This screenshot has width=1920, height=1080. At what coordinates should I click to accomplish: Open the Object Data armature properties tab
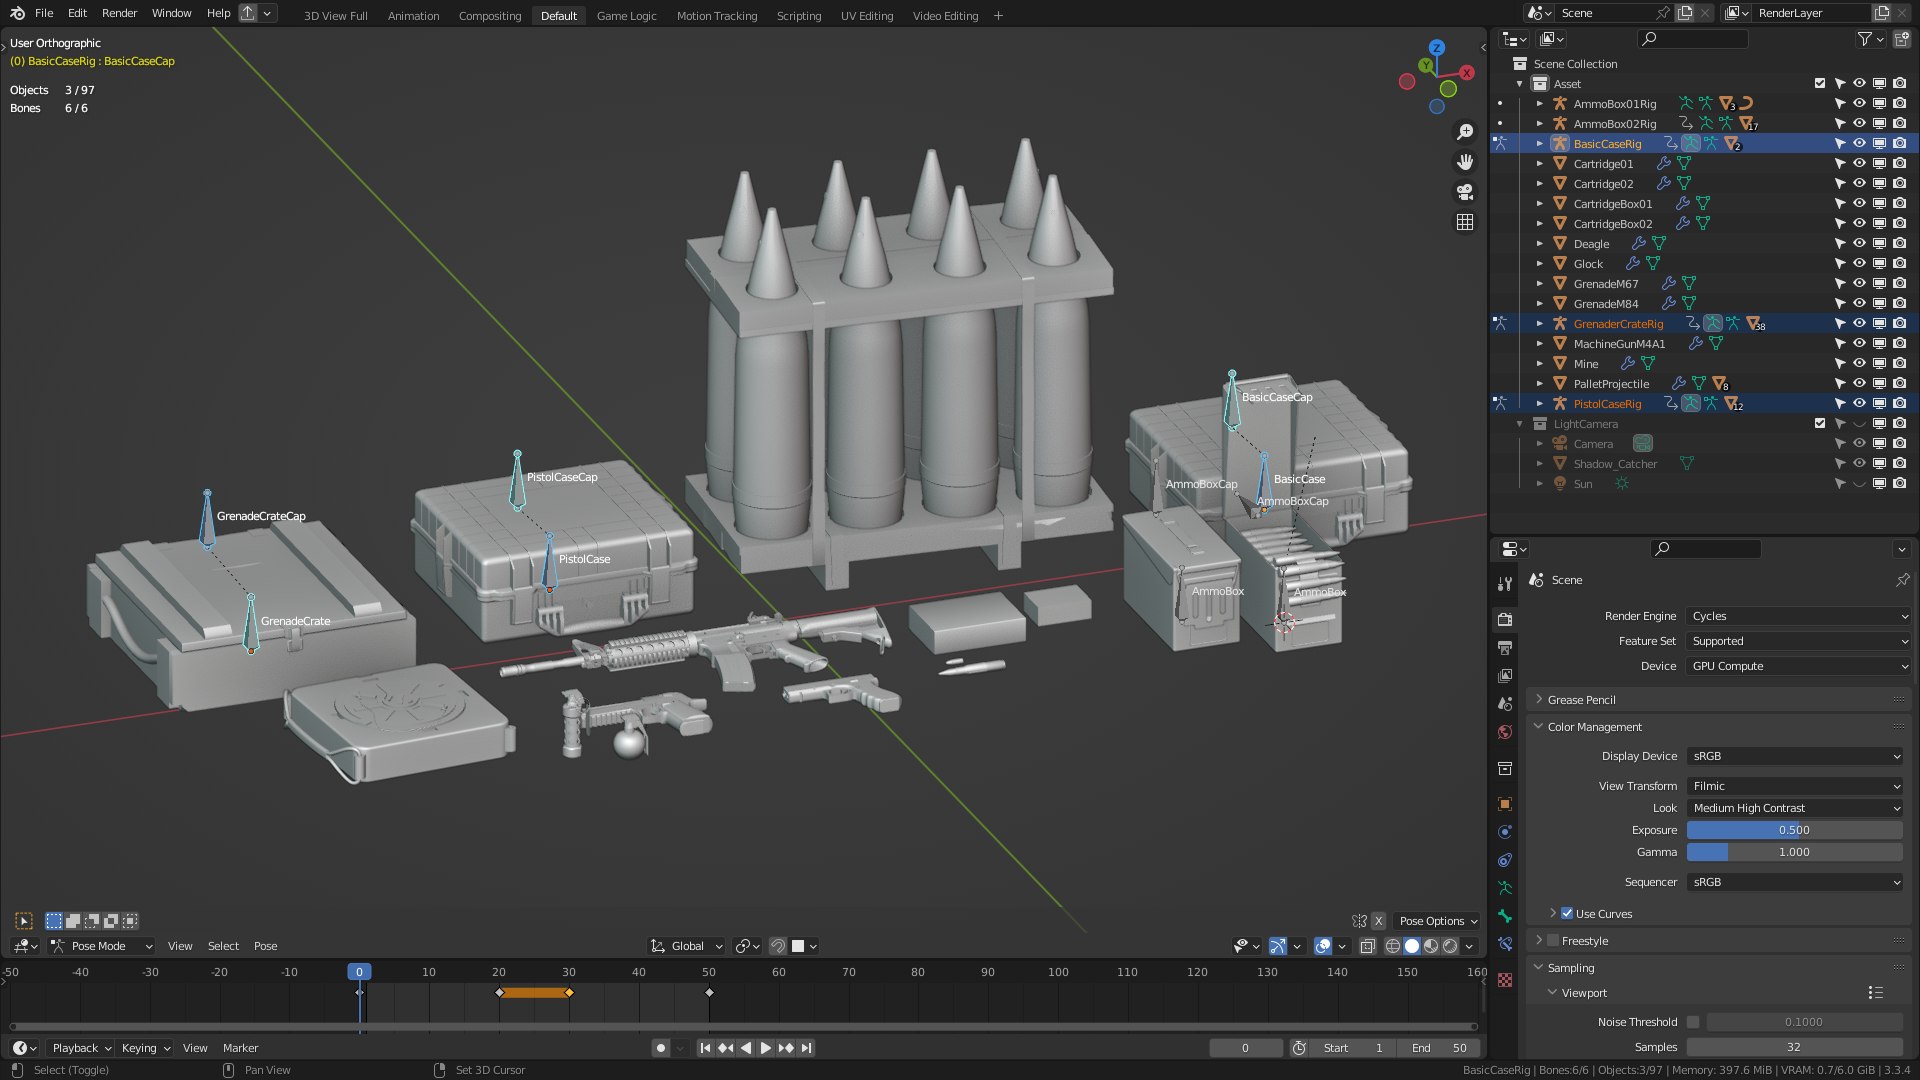pos(1505,888)
